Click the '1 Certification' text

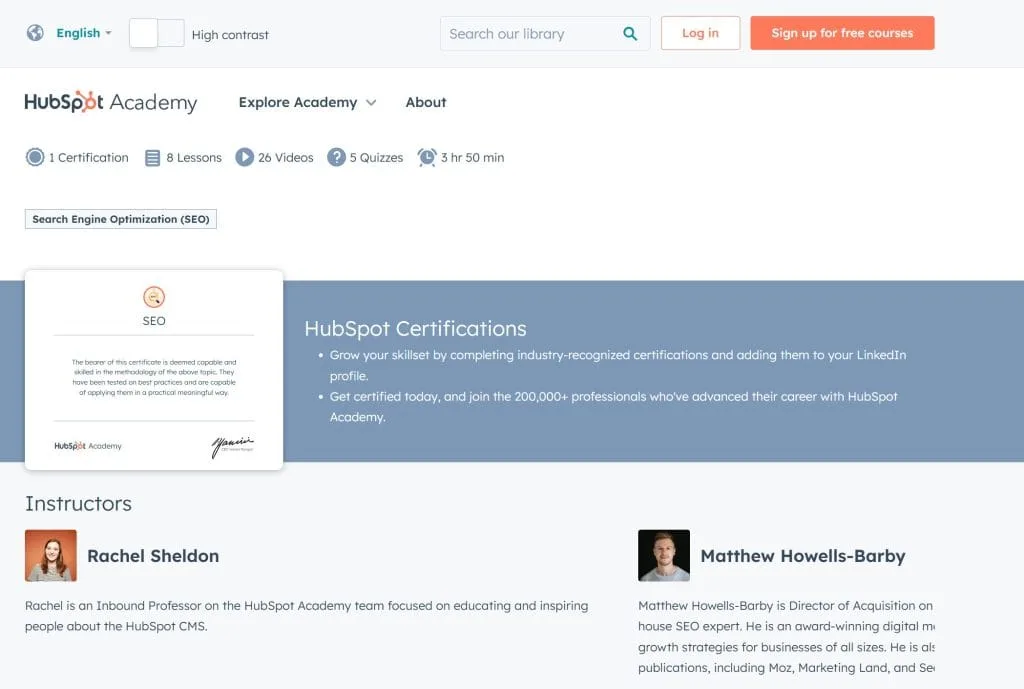[89, 157]
